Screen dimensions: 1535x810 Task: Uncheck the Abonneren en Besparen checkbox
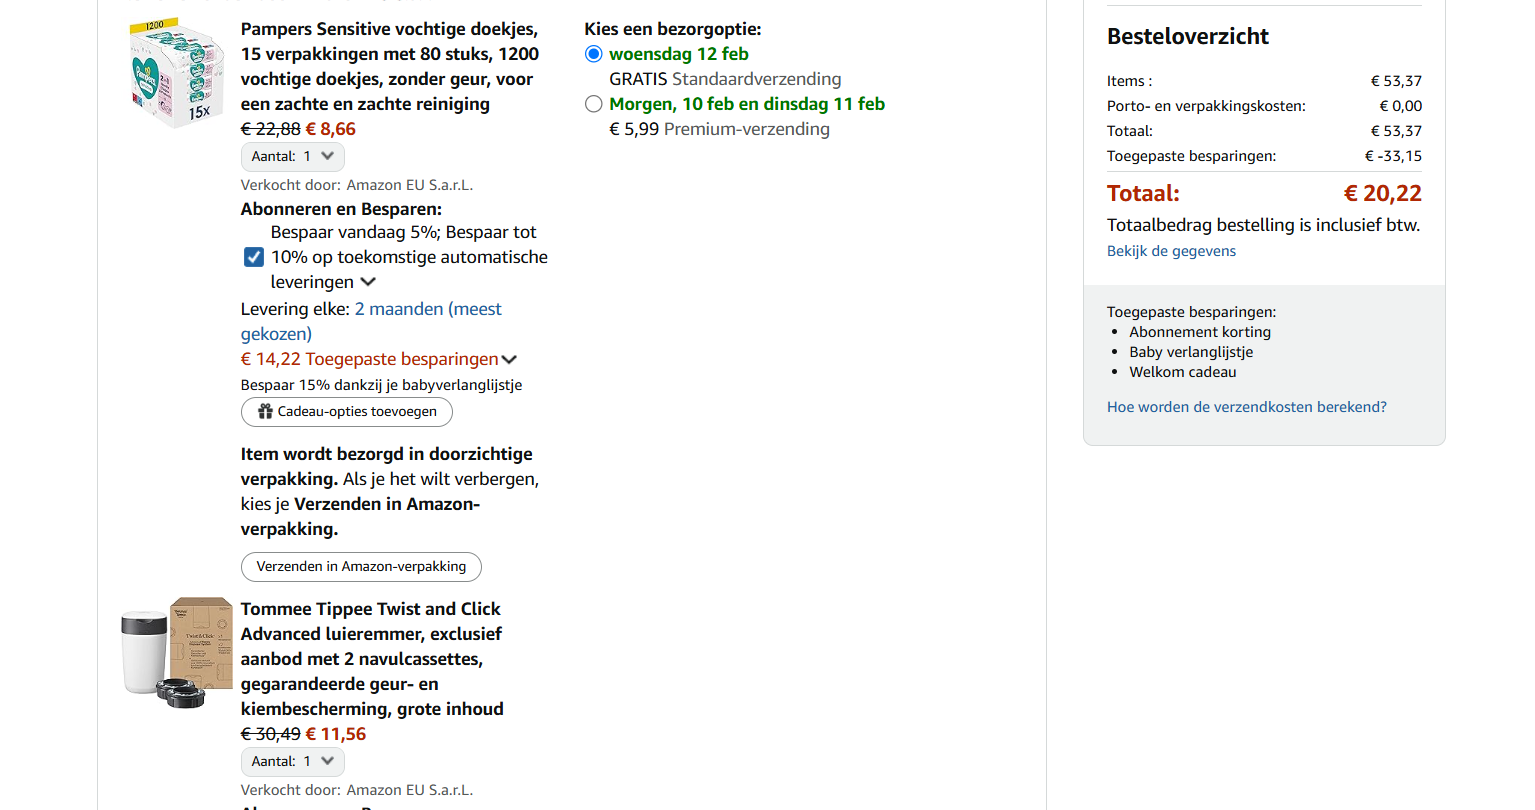click(x=254, y=257)
